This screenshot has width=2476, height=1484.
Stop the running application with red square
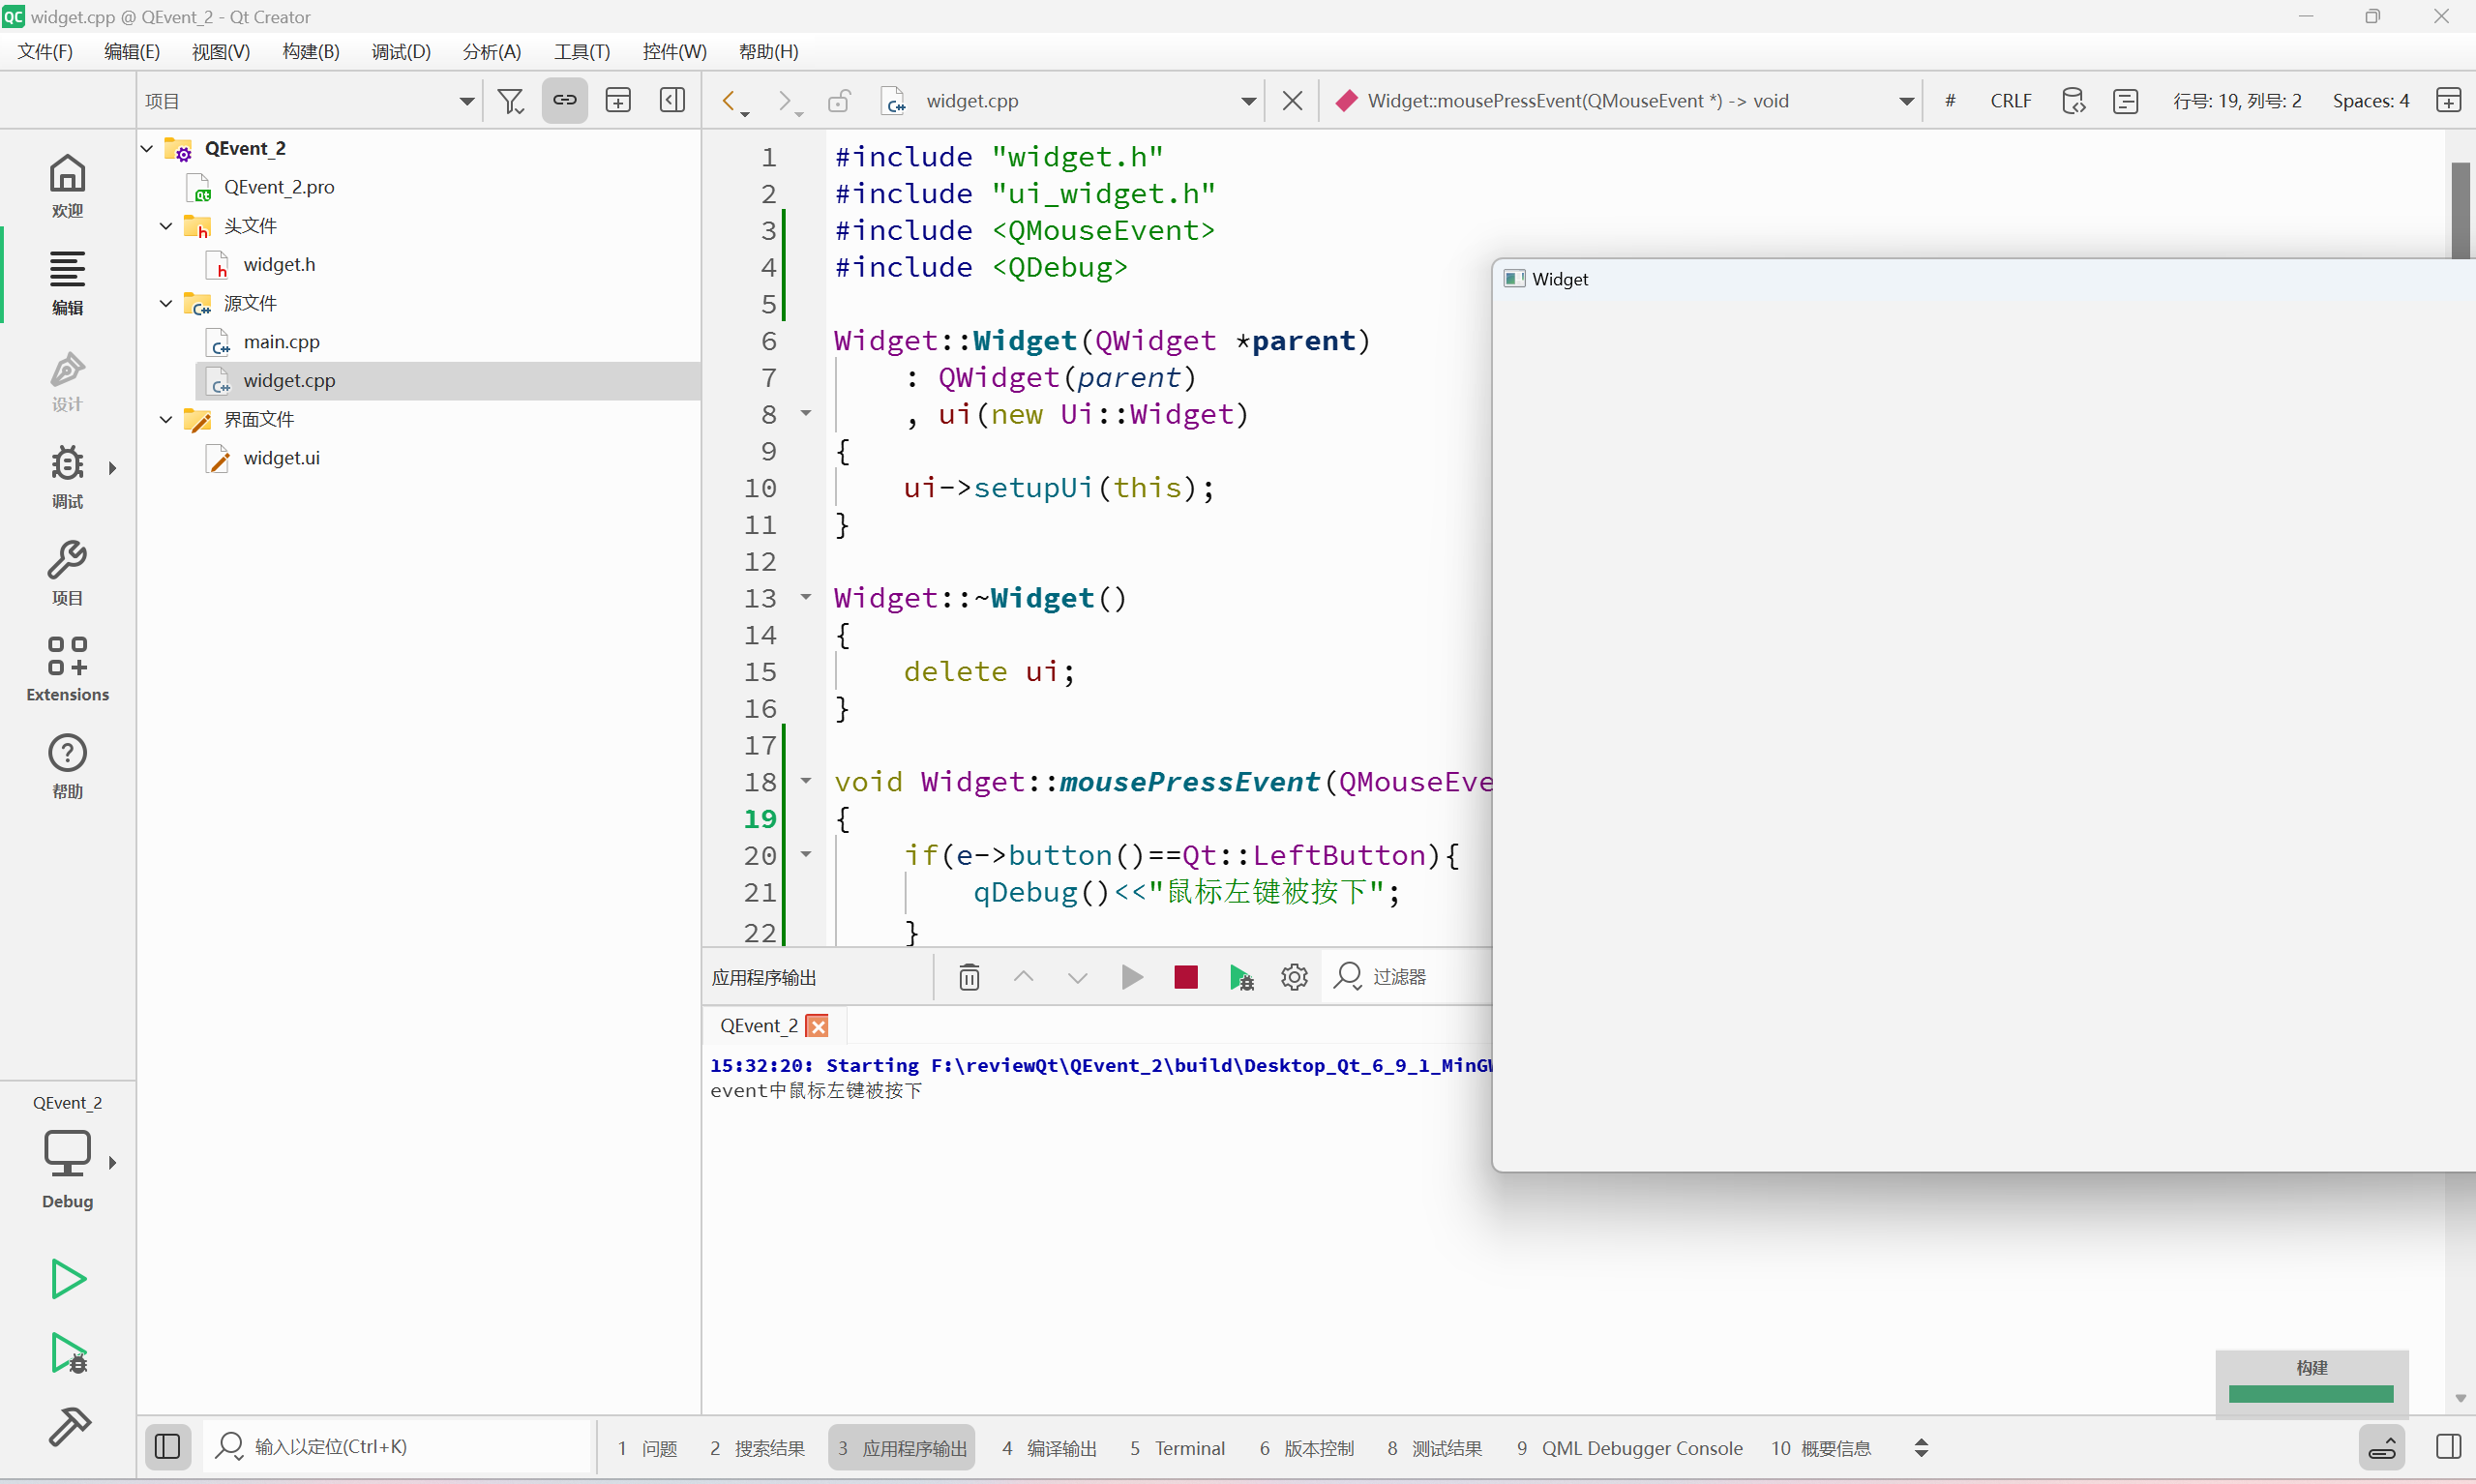[x=1185, y=977]
